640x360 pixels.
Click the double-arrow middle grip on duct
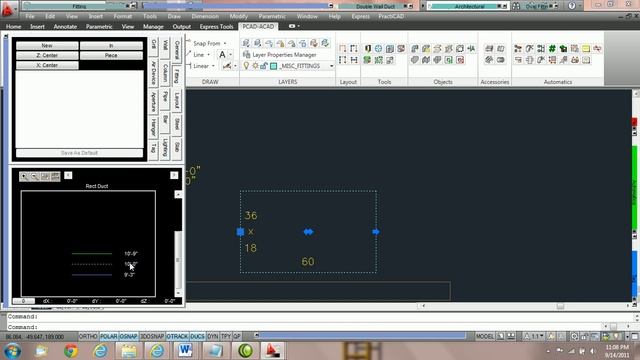coord(308,232)
